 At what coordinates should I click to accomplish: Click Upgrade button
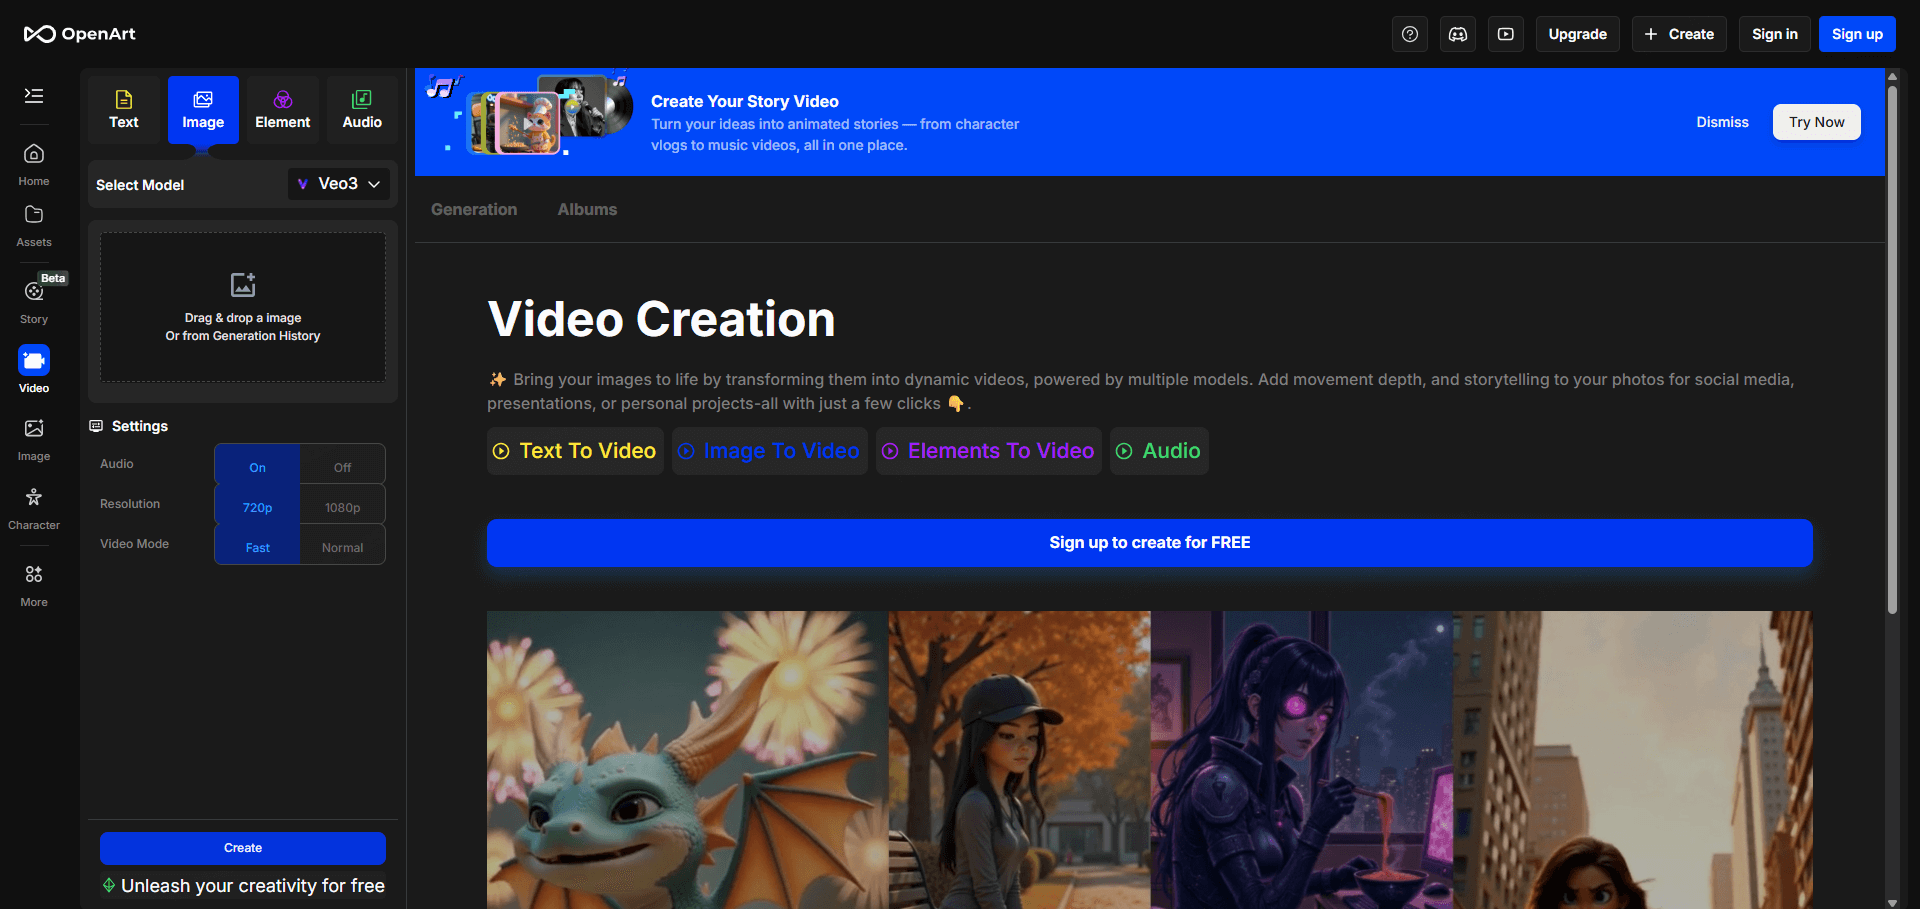click(1577, 34)
